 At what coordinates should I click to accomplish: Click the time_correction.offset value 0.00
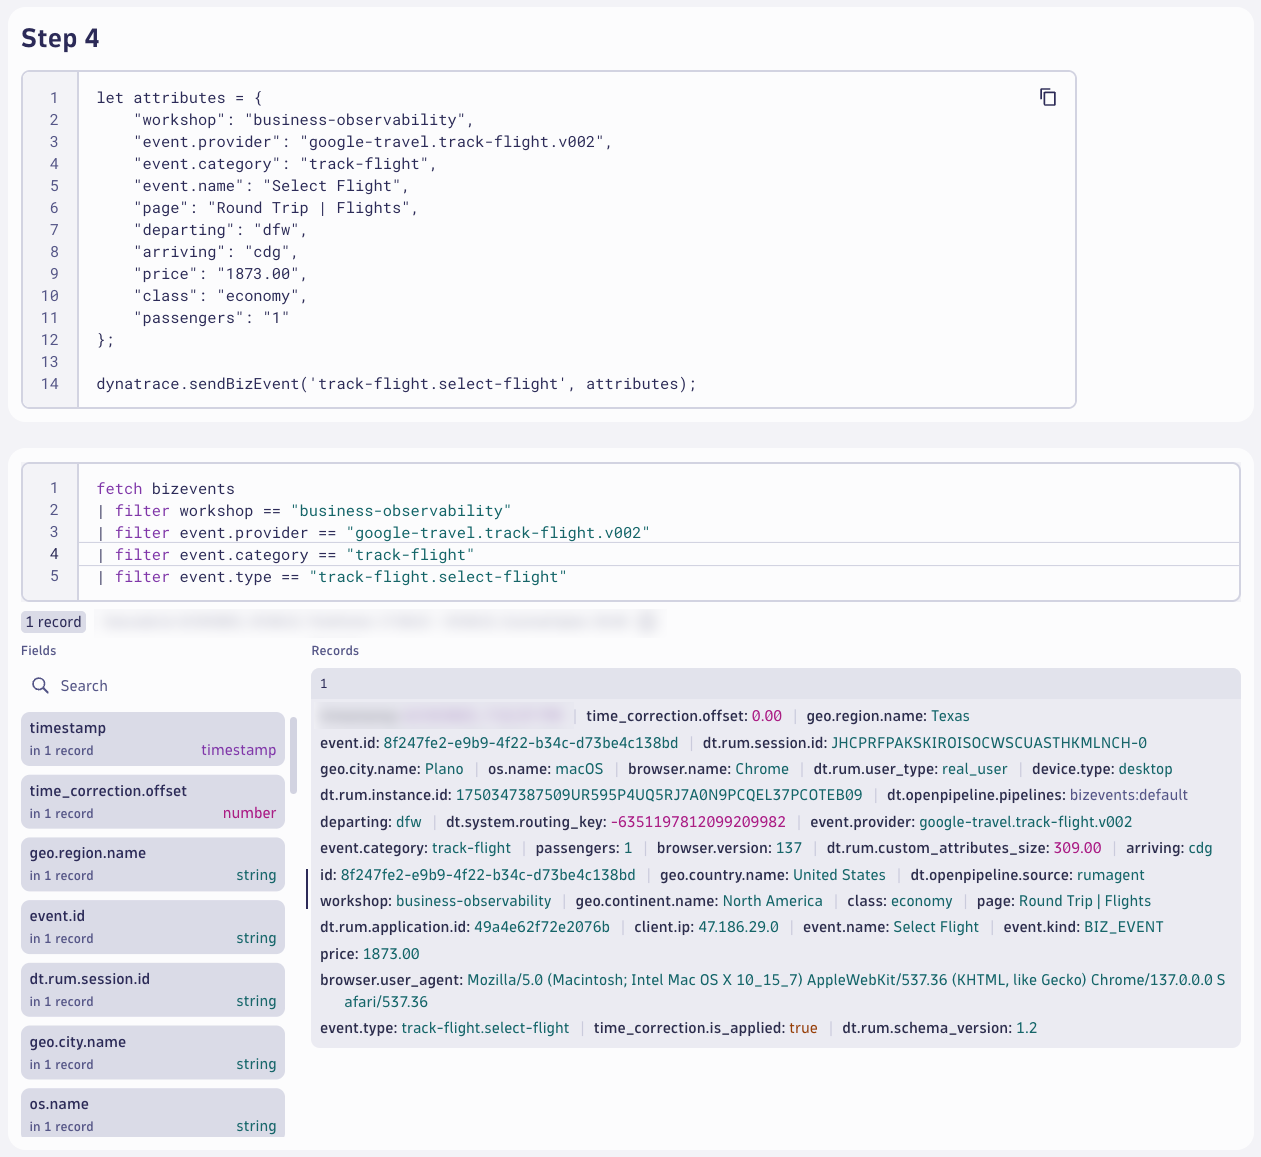[767, 716]
